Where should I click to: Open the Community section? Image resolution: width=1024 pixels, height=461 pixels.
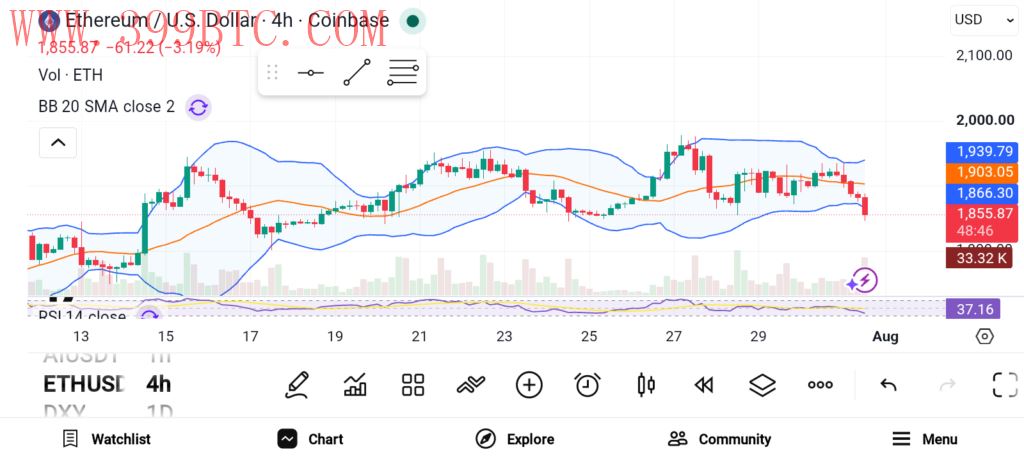(720, 439)
